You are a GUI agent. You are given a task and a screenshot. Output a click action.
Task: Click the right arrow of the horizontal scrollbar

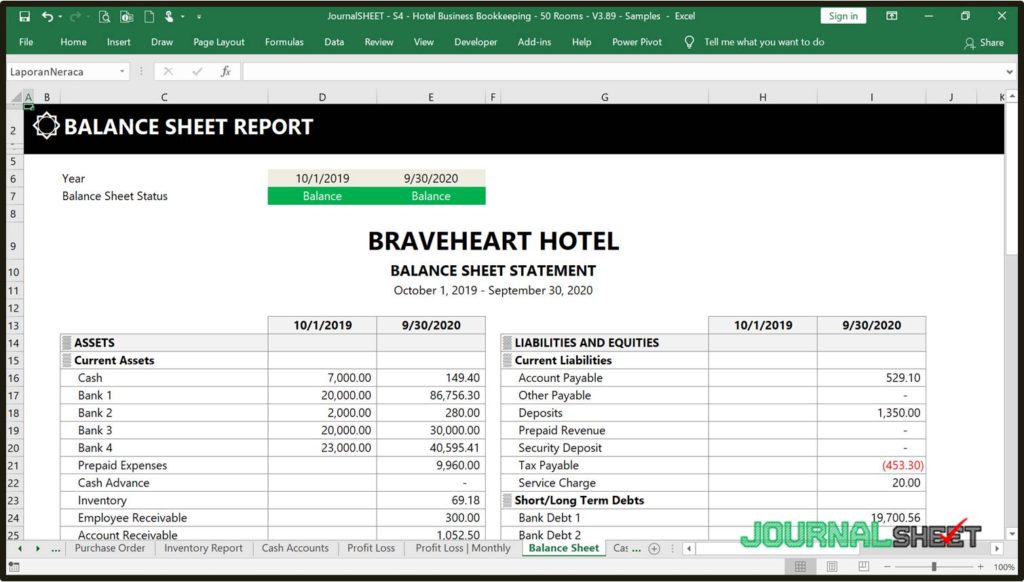(996, 548)
